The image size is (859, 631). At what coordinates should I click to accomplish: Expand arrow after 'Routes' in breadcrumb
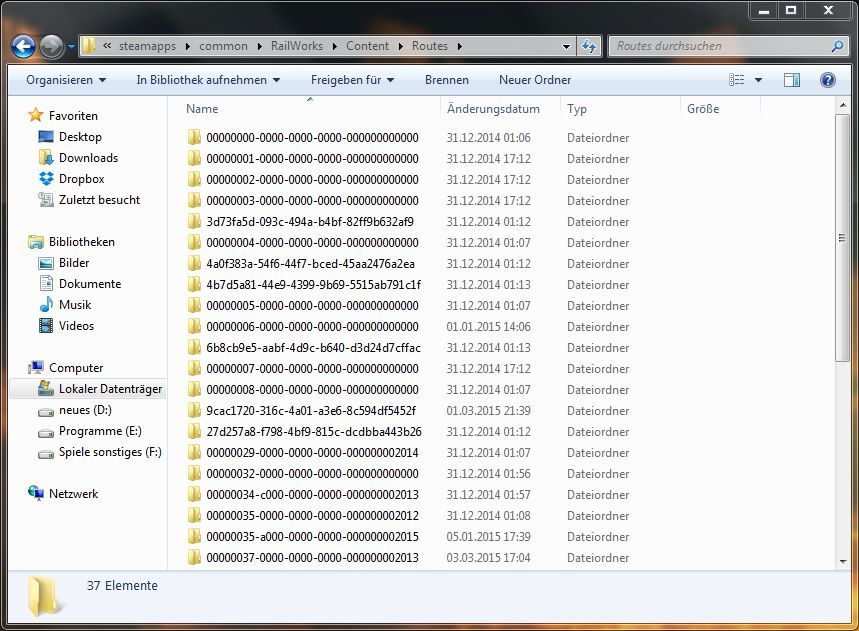(x=459, y=47)
